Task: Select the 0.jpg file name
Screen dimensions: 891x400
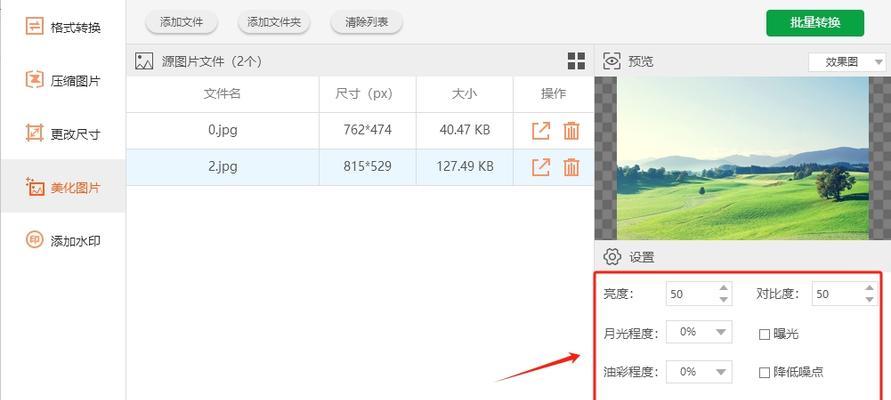Action: tap(223, 130)
